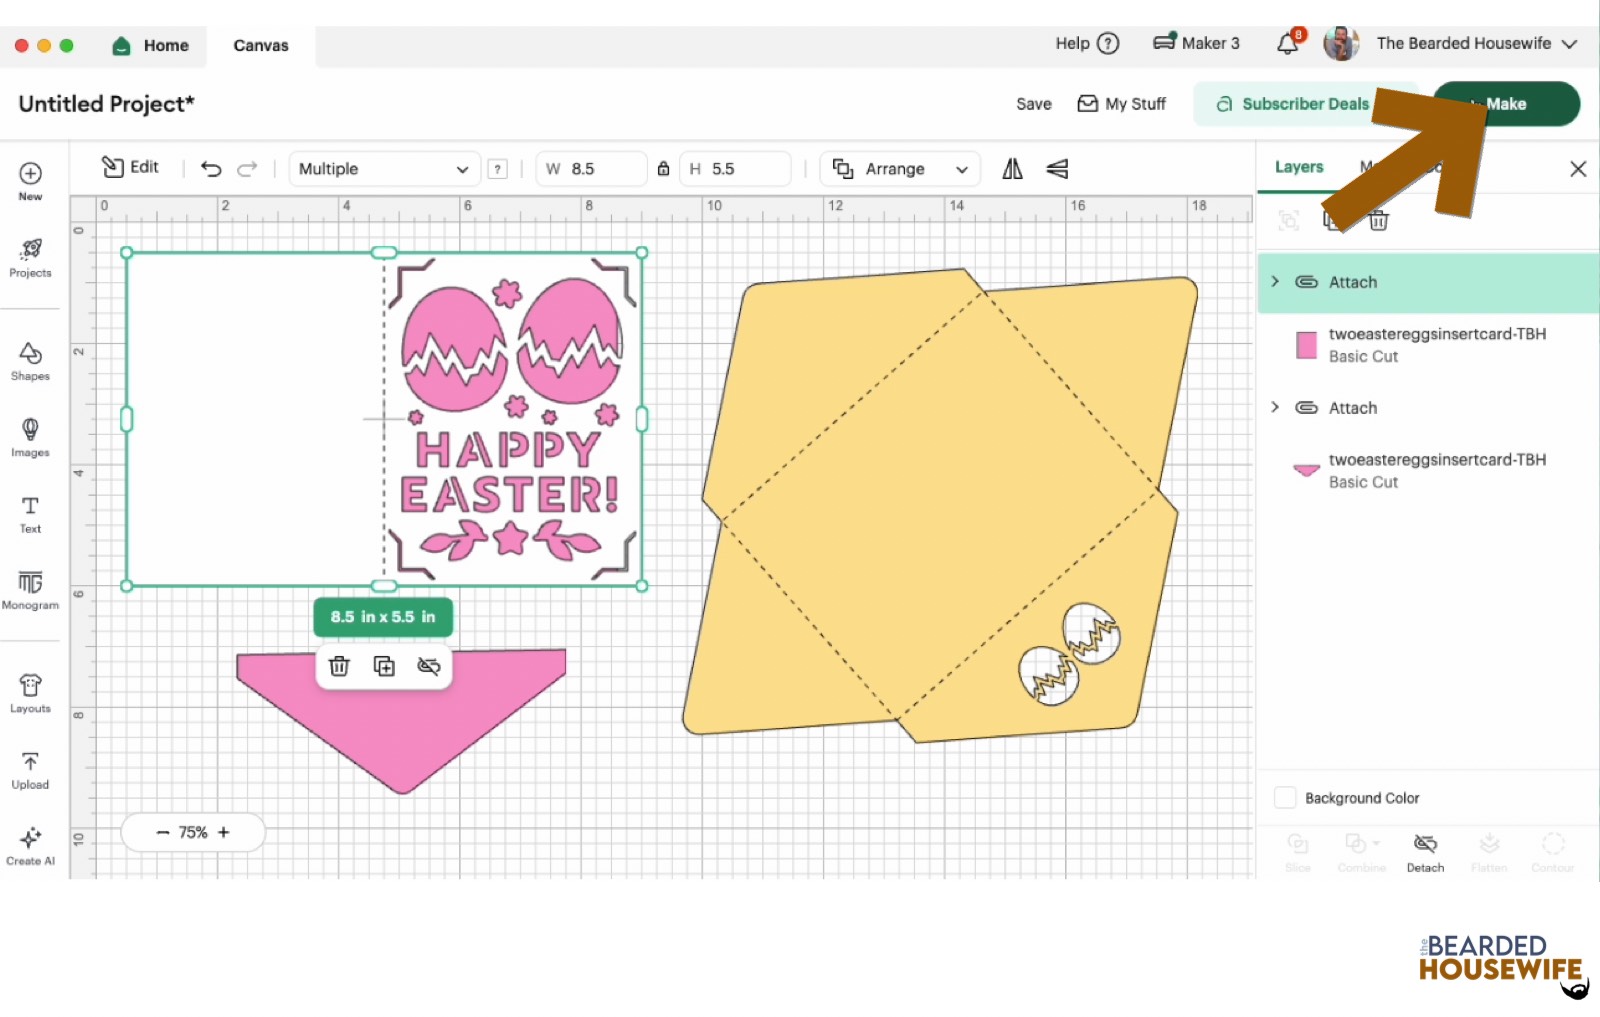Click the undo arrow
The image size is (1600, 1017).
click(x=211, y=169)
